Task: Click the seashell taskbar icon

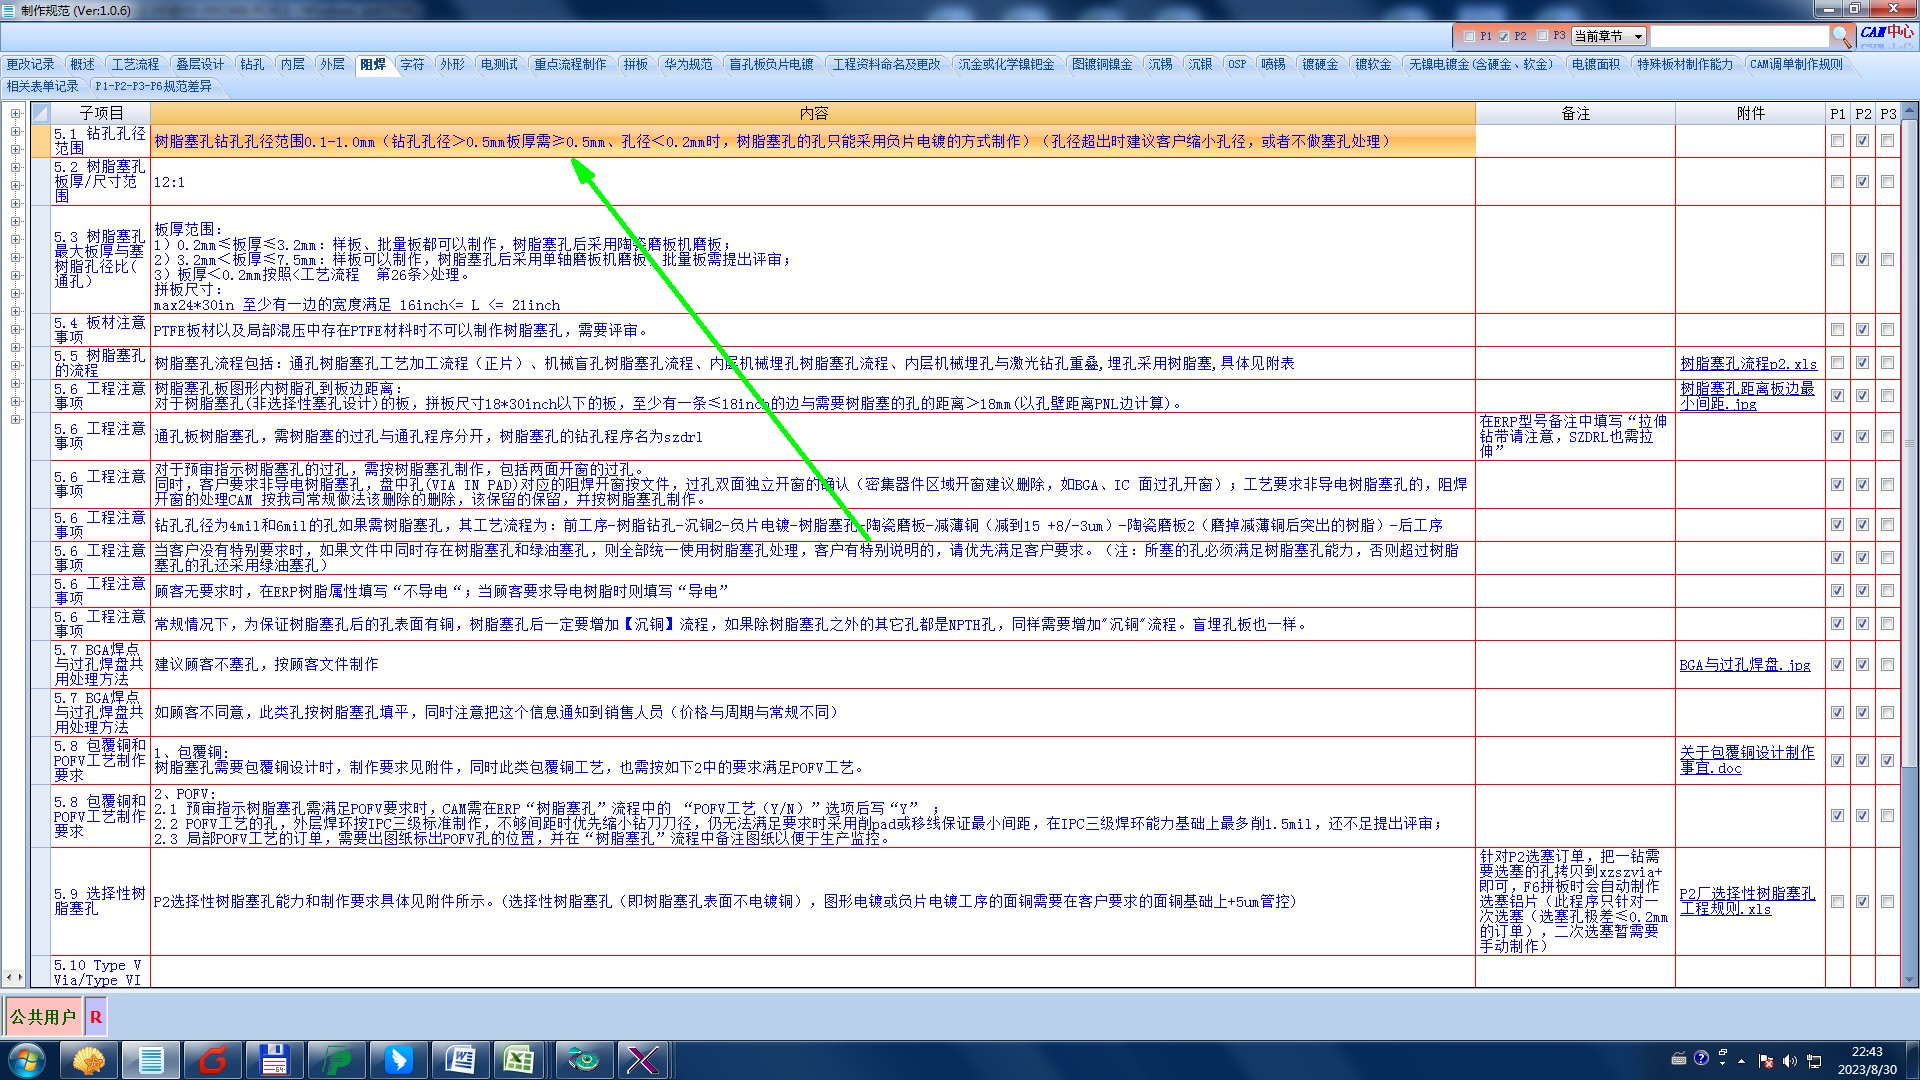Action: click(89, 1059)
